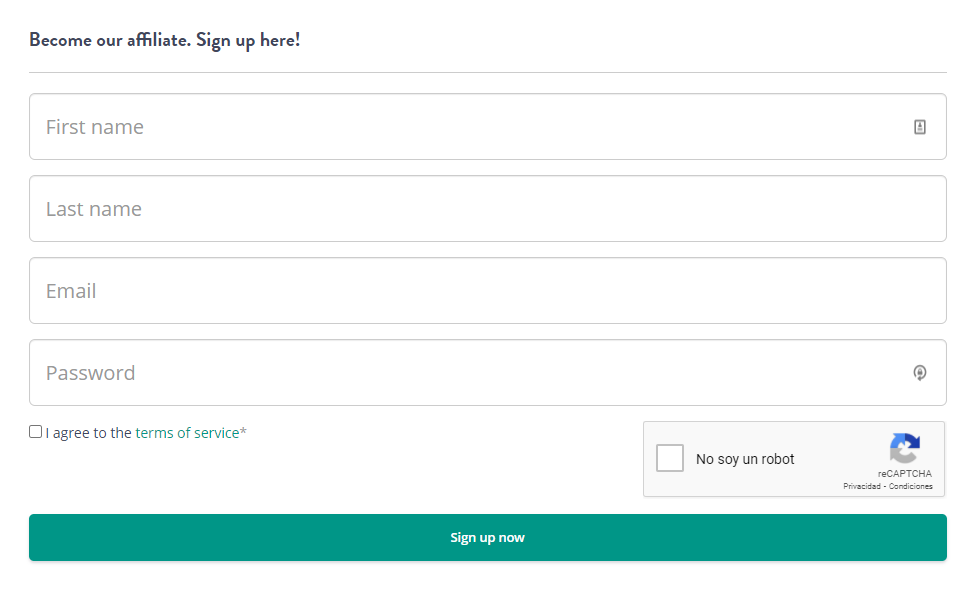Open the reCAPTCHA Privacidad link
The width and height of the screenshot is (980, 593).
click(x=861, y=487)
